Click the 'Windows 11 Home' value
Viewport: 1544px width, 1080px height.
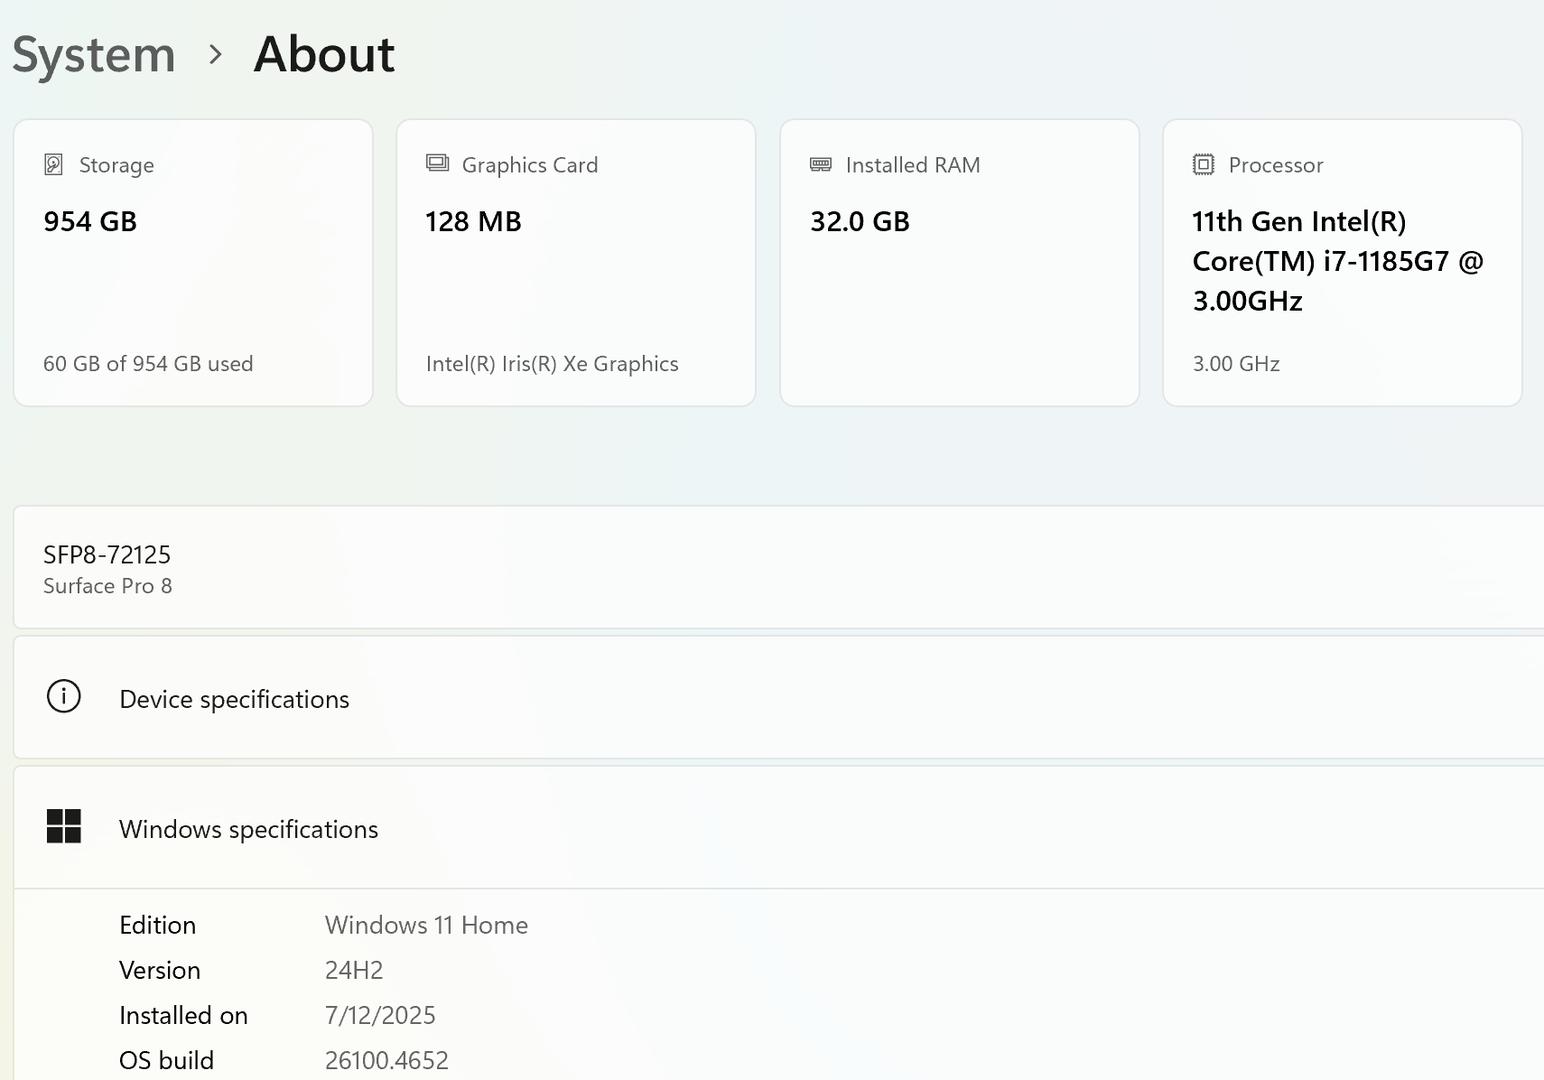(x=426, y=925)
